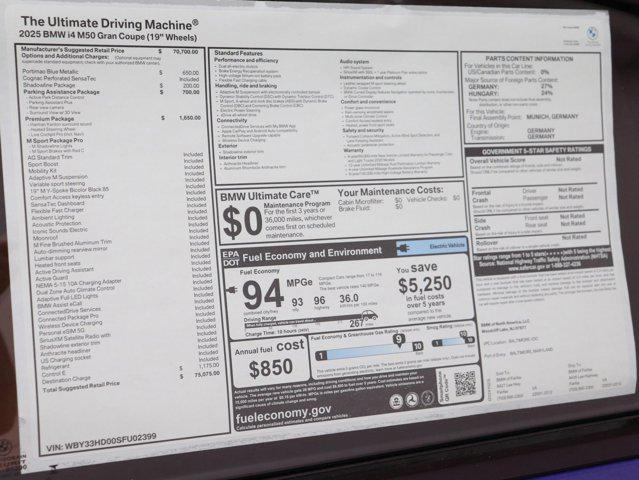Click 'Fuel Economy and Environment' banner

coord(312,254)
